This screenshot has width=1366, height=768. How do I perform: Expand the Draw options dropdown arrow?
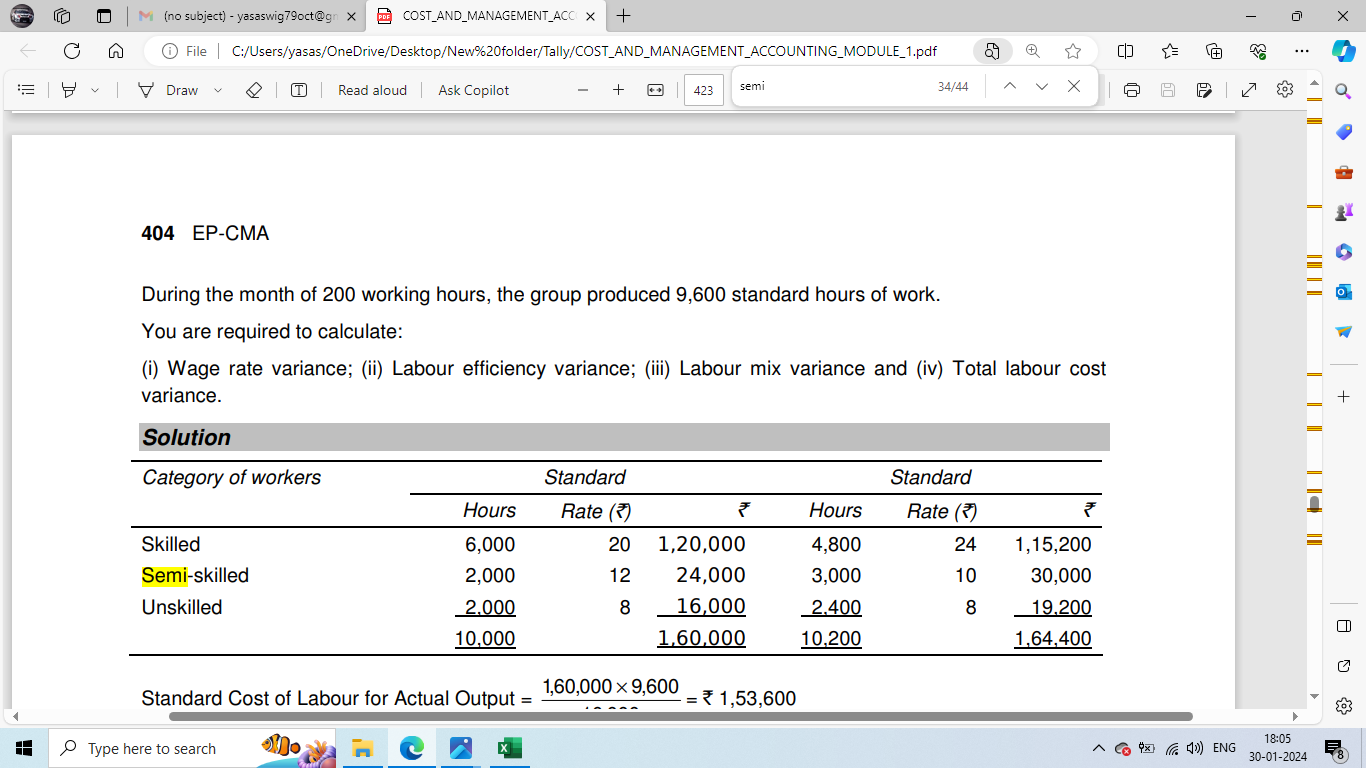[217, 90]
